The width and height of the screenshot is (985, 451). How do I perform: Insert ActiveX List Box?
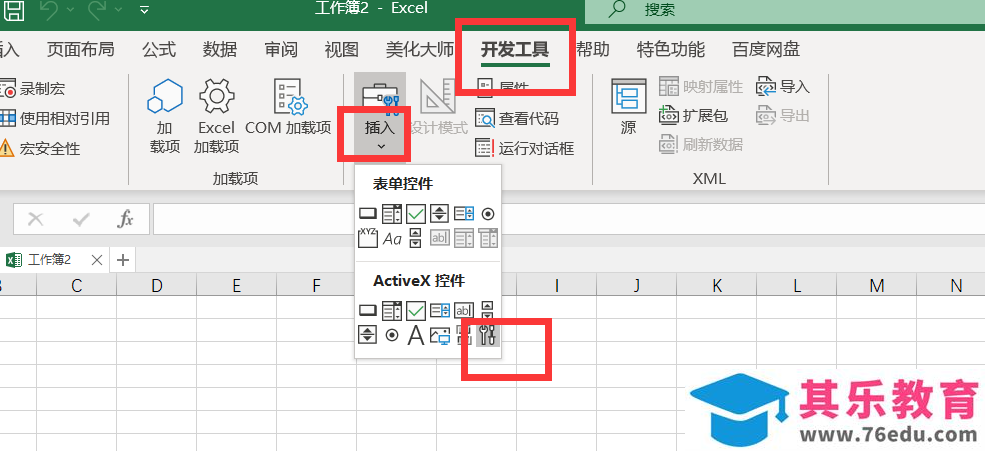[x=439, y=310]
